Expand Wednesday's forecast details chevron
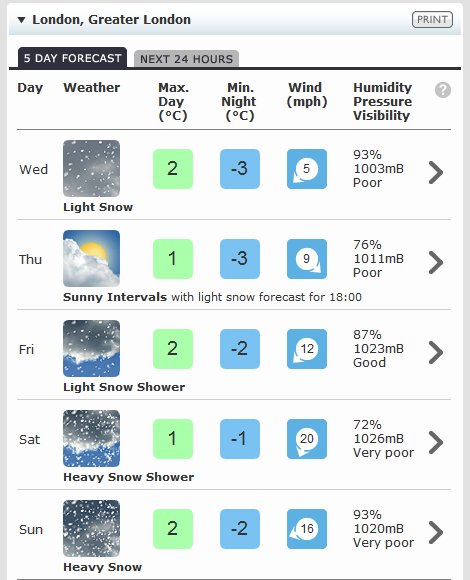Screen dimensions: 470x580 [x=436, y=172]
